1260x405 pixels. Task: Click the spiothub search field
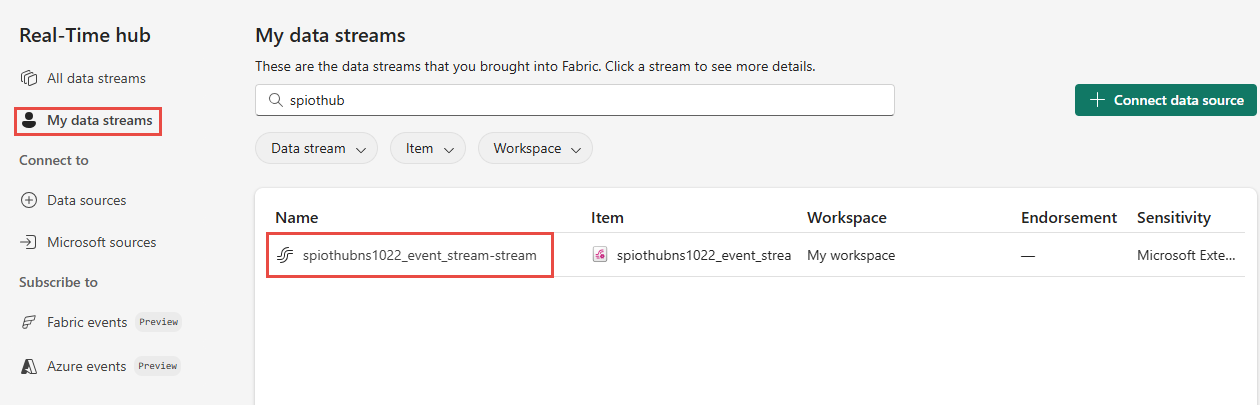point(575,100)
